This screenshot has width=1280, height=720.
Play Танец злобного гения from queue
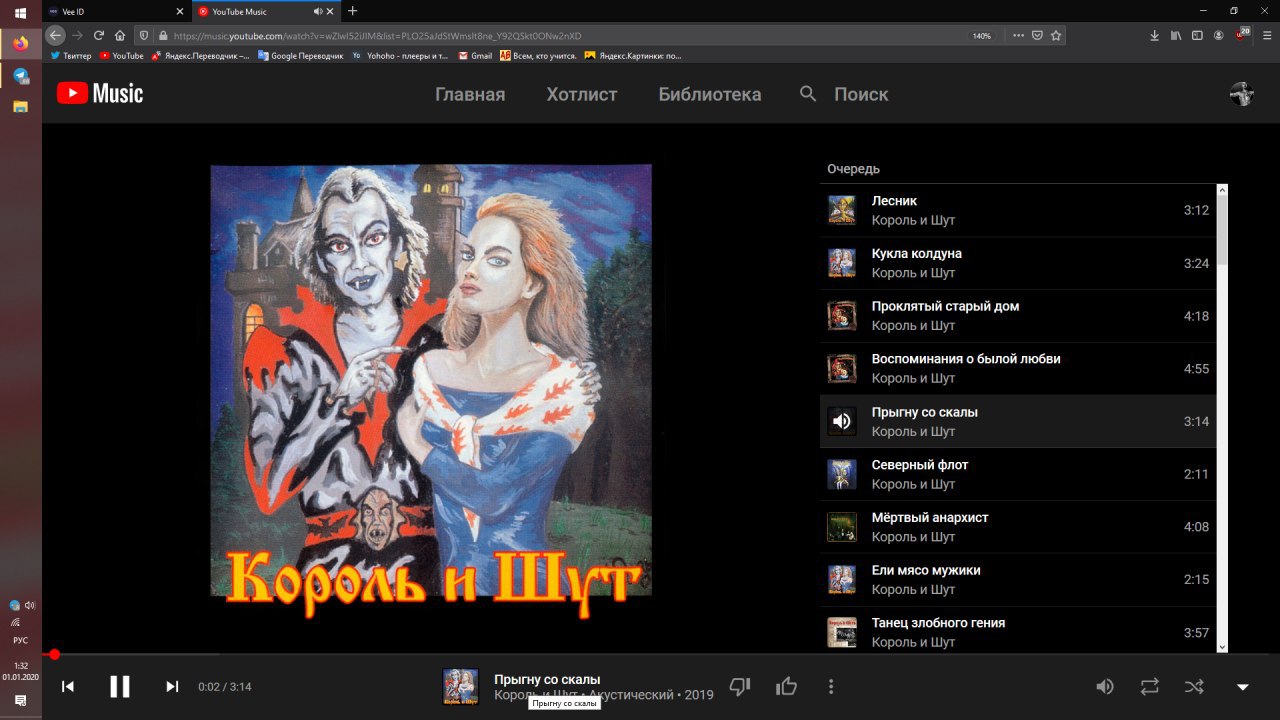pos(1018,632)
